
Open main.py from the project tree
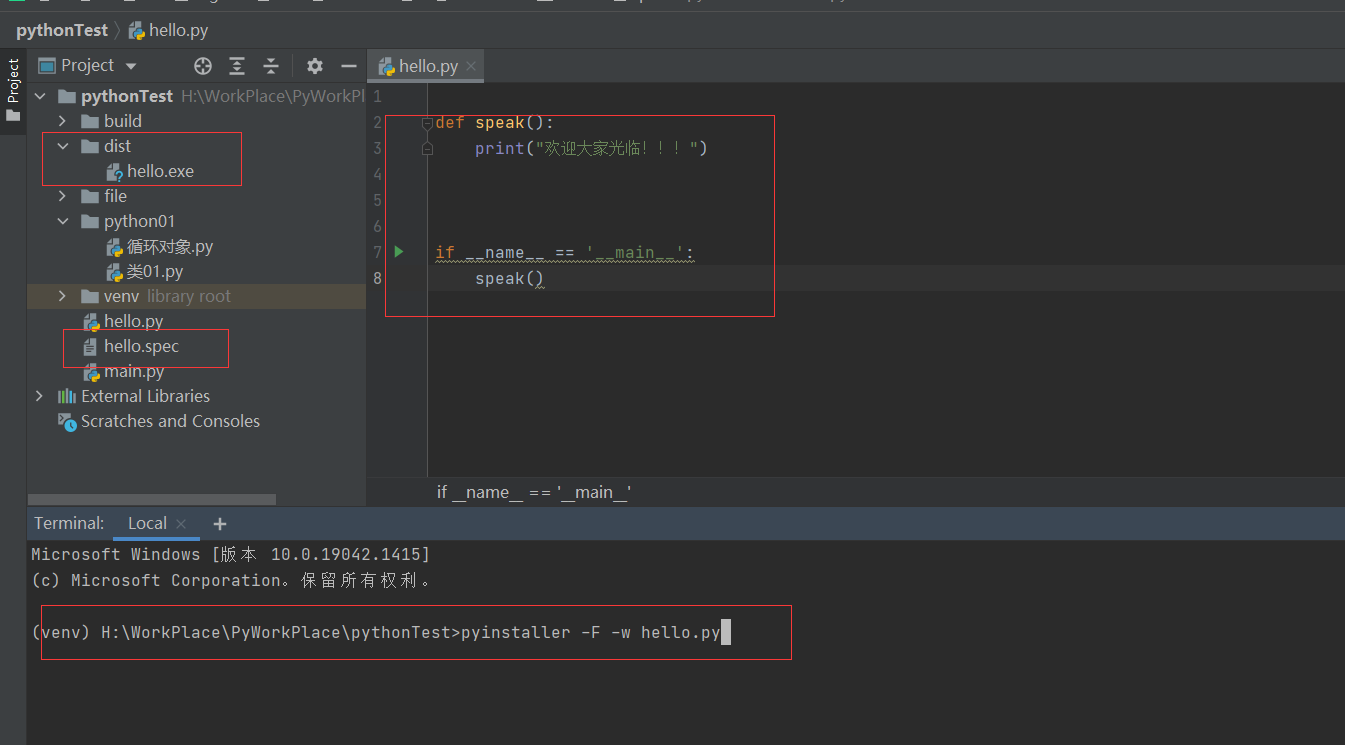coord(133,371)
